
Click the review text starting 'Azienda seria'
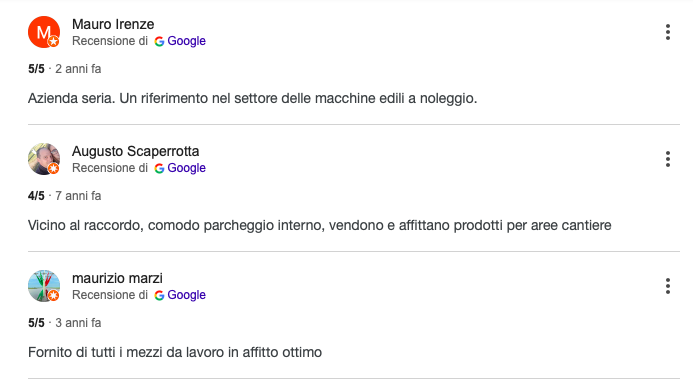(x=252, y=98)
